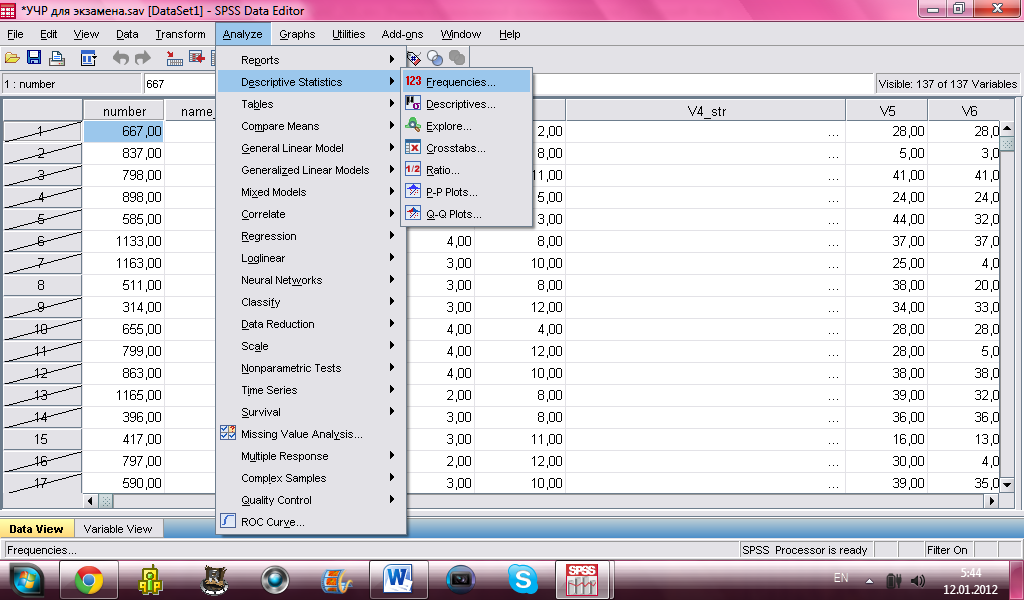Select row header 8

[42, 285]
